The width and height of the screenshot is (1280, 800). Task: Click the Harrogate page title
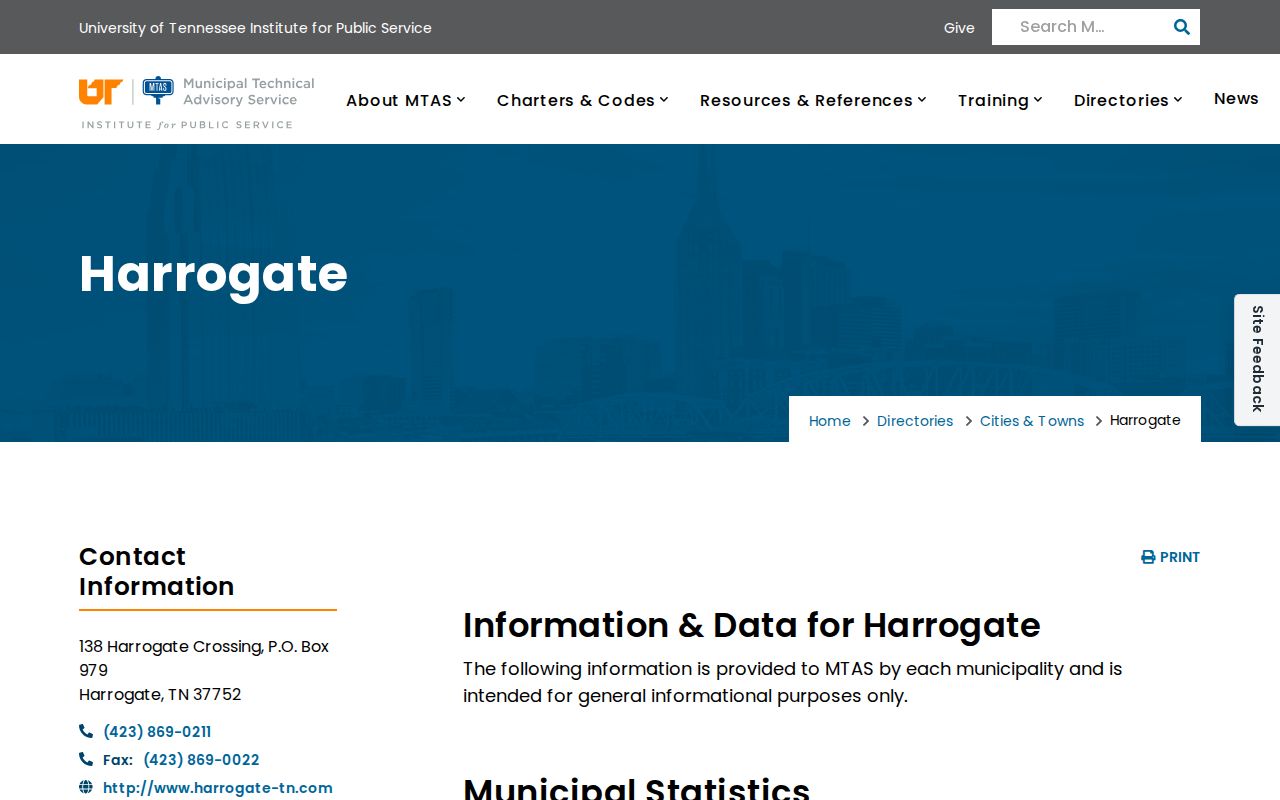pos(213,273)
